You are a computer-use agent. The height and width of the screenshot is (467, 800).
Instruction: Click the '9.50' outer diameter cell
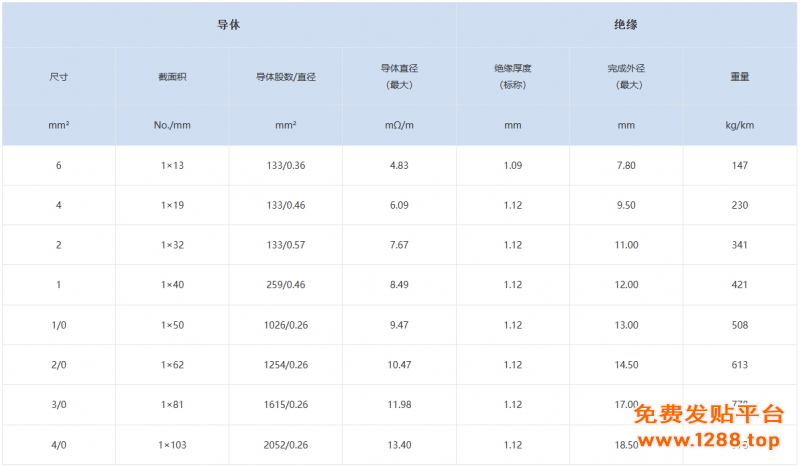[x=626, y=205]
